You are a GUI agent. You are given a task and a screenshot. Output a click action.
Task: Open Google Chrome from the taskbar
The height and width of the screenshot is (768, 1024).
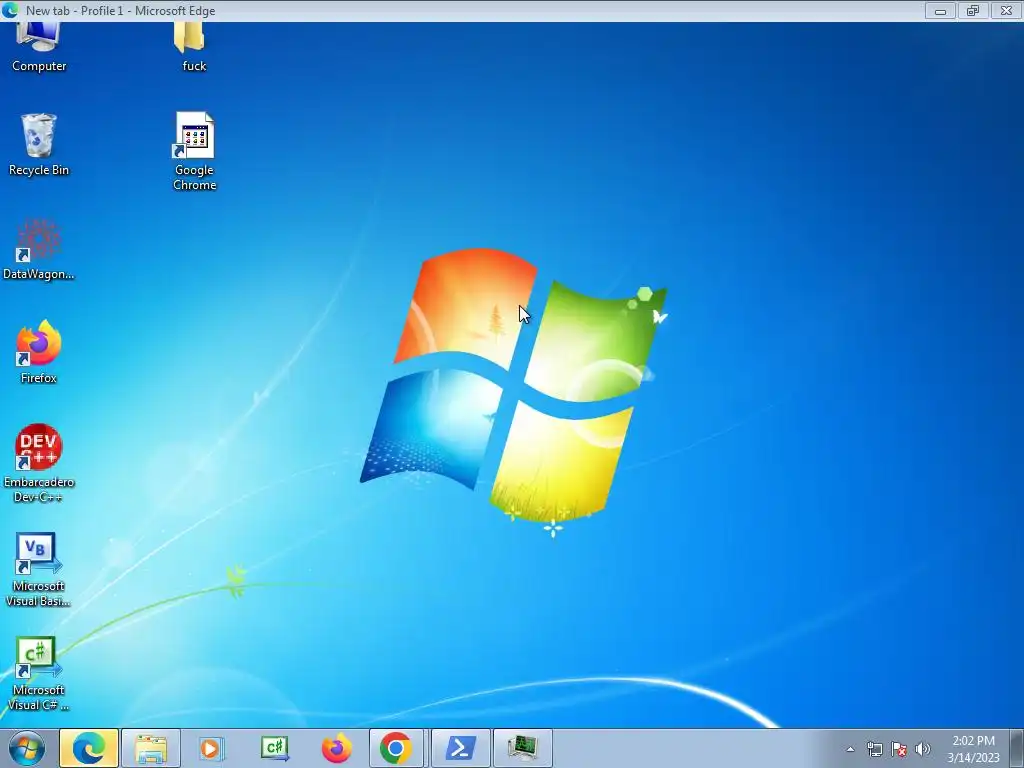click(396, 748)
